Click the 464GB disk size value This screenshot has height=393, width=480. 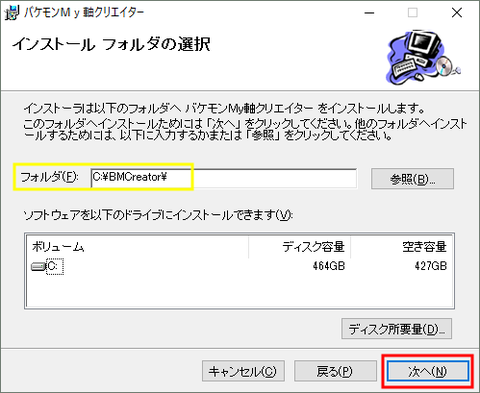point(329,266)
